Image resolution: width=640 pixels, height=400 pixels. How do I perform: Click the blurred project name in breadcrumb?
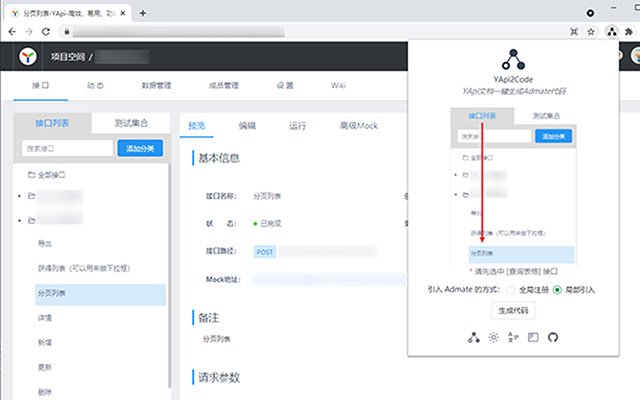point(122,57)
